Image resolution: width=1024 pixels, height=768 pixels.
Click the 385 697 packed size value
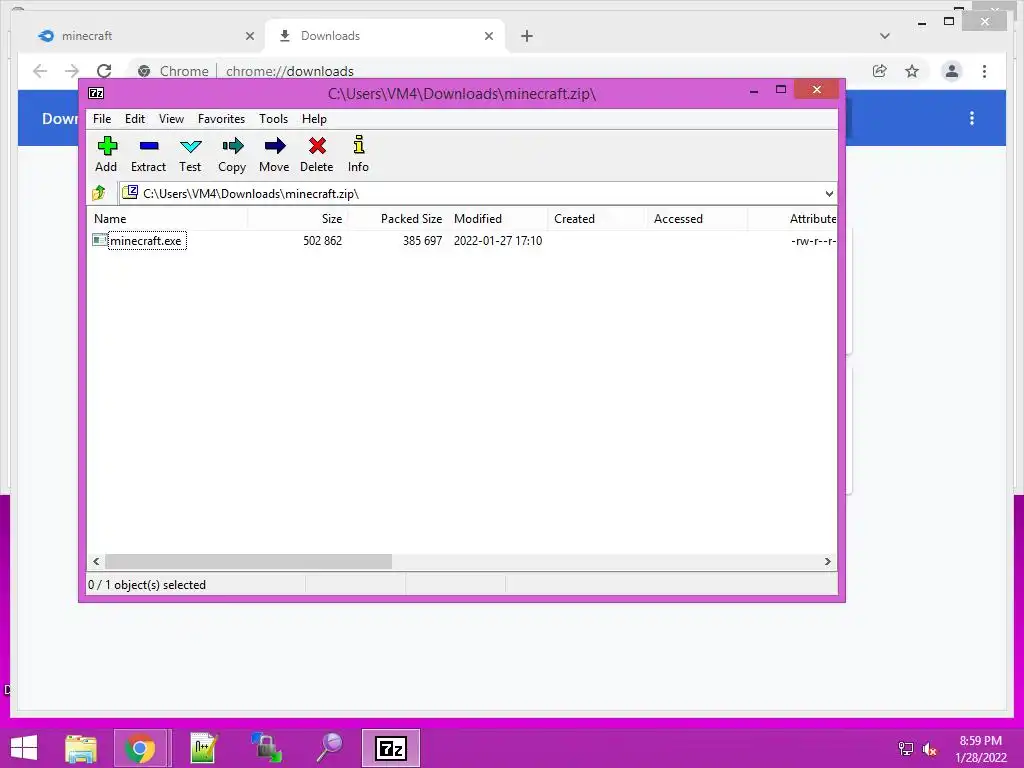coord(423,240)
